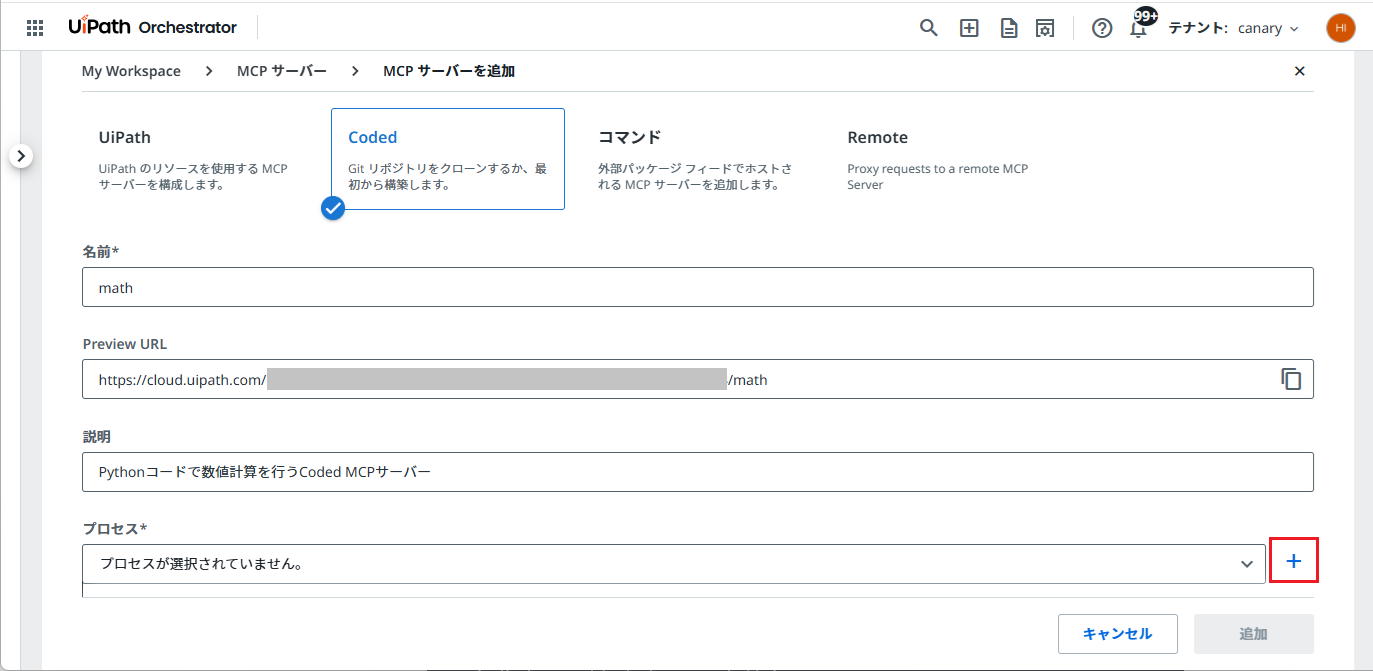
Task: Go to MCP サーバー breadcrumb
Action: [282, 71]
